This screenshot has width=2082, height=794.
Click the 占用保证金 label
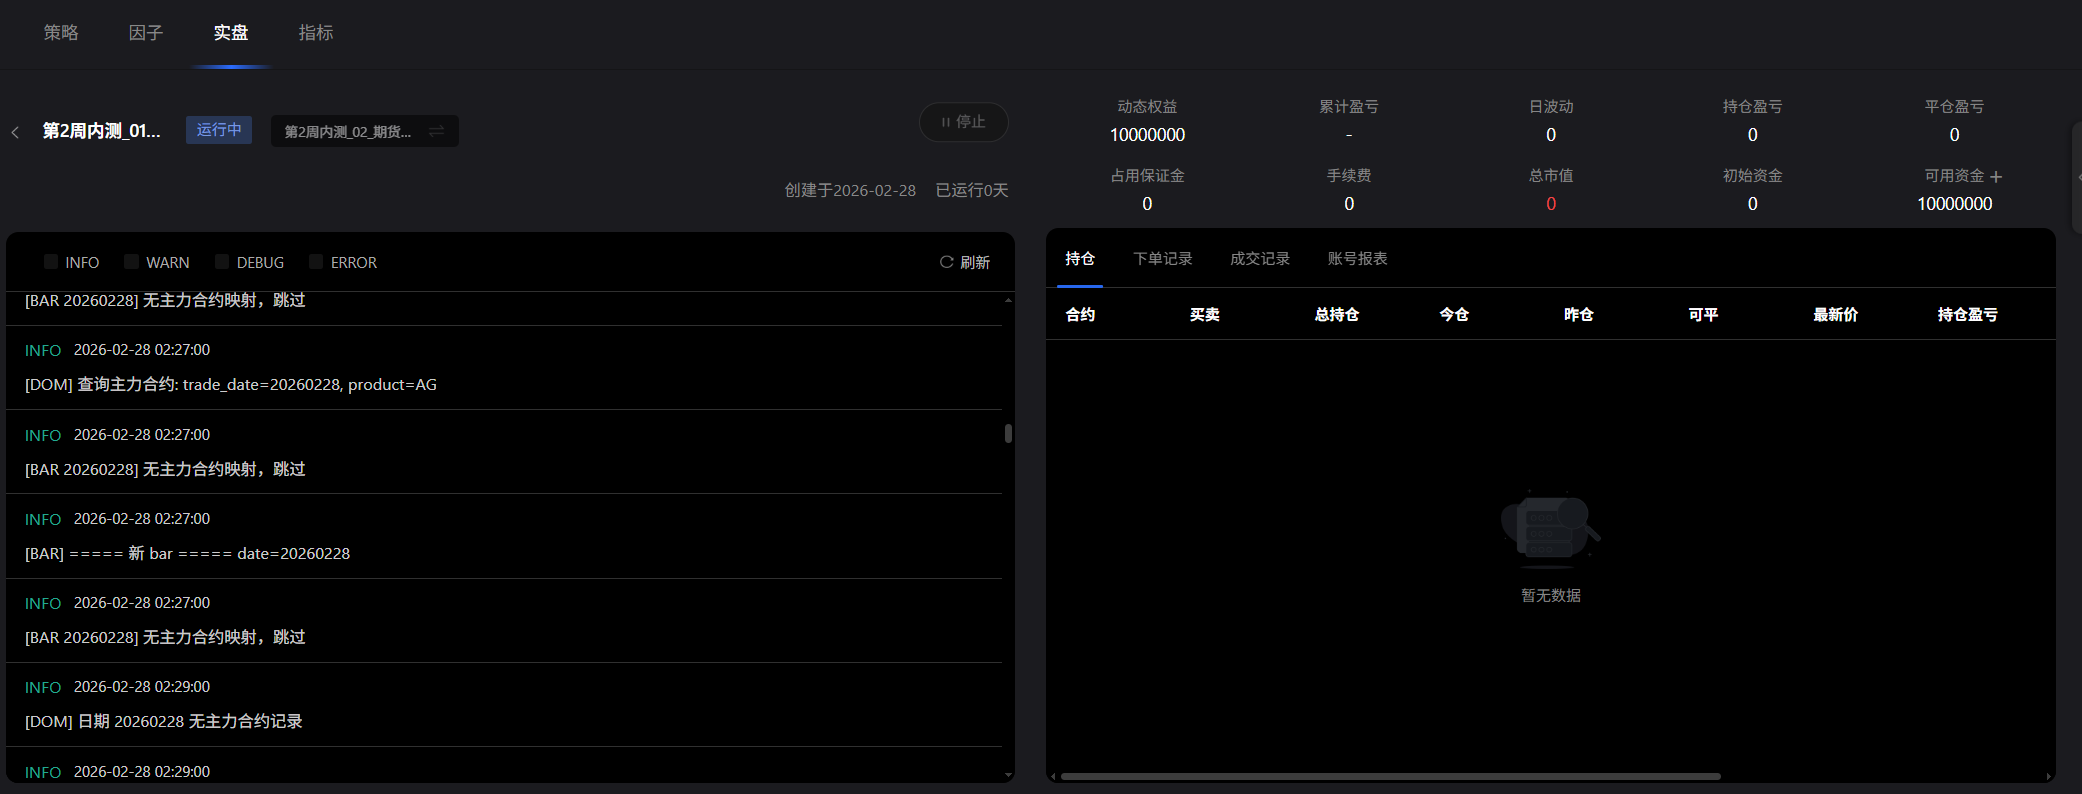pos(1147,176)
